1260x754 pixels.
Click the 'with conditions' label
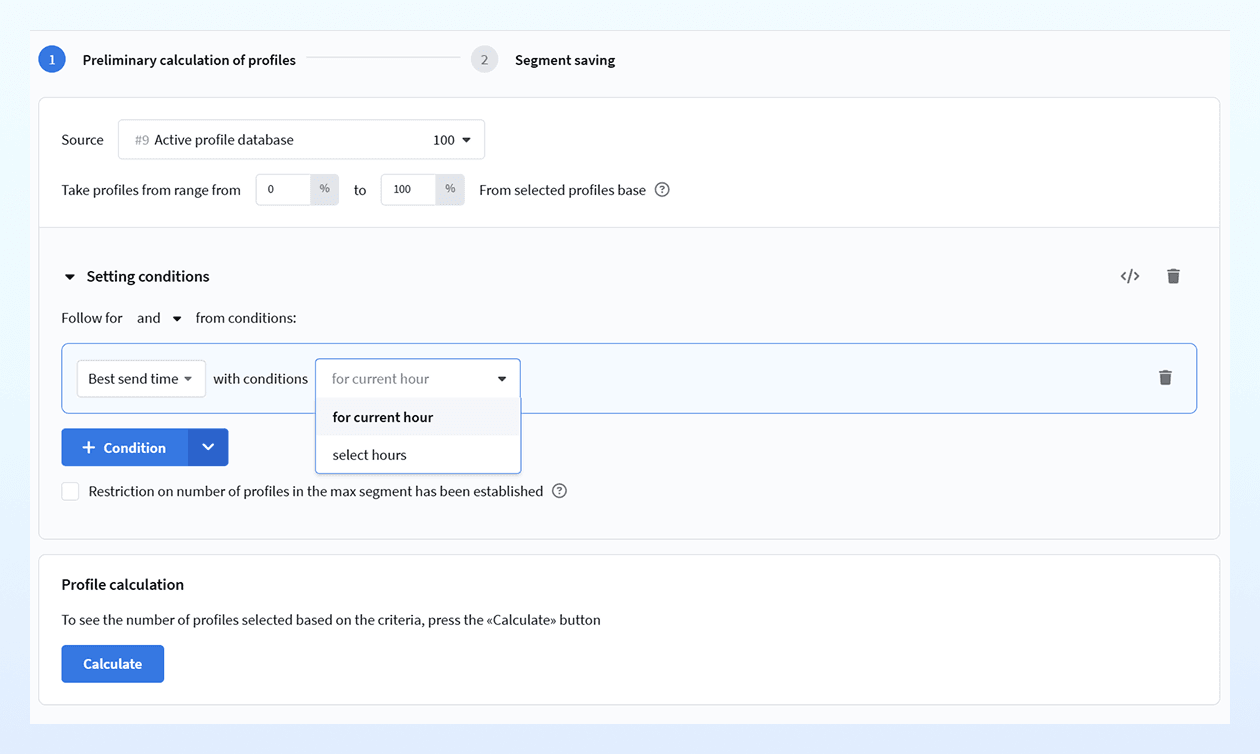click(260, 379)
